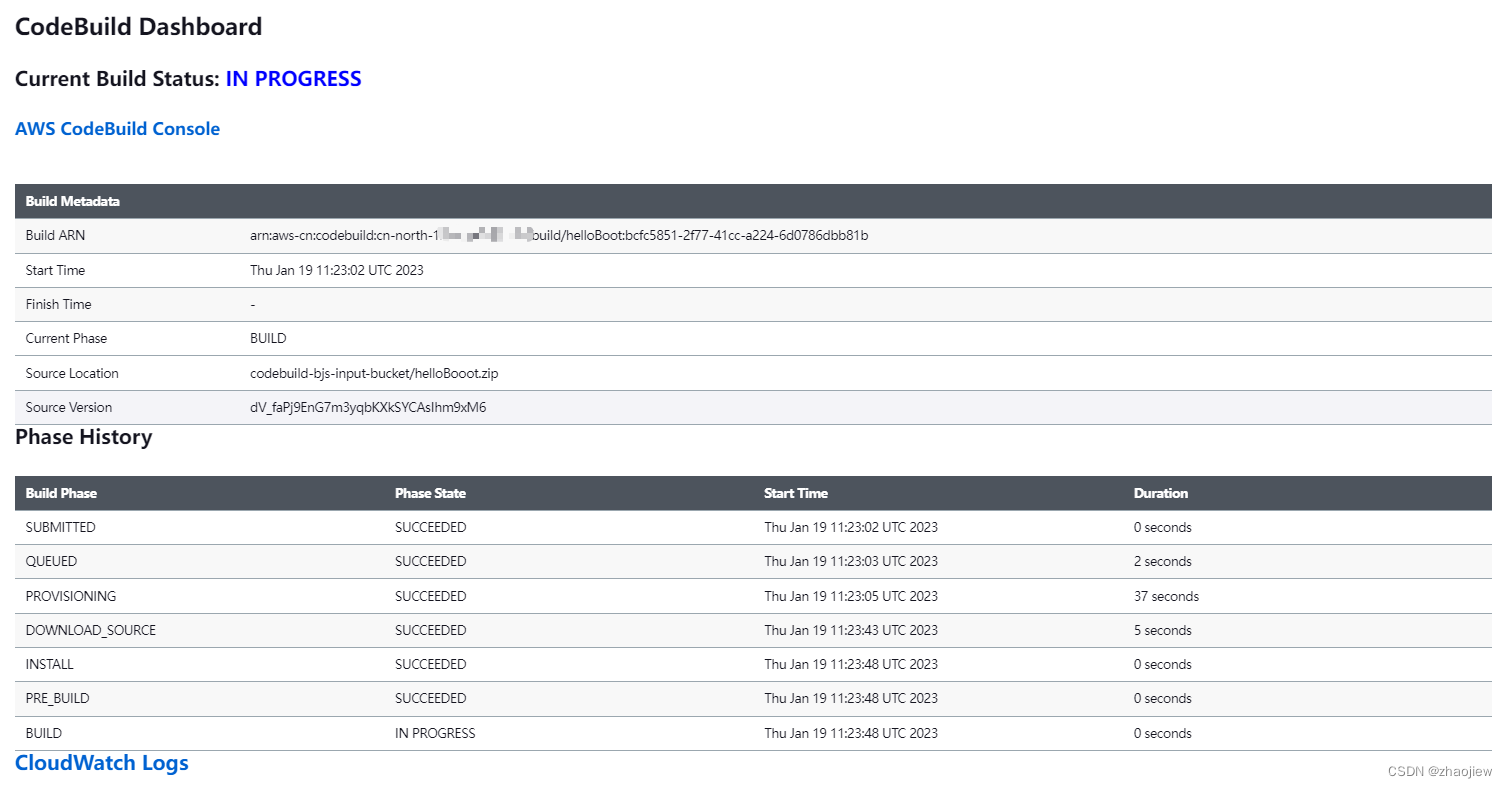
Task: Click the Current Phase value BUILD
Action: tap(268, 338)
